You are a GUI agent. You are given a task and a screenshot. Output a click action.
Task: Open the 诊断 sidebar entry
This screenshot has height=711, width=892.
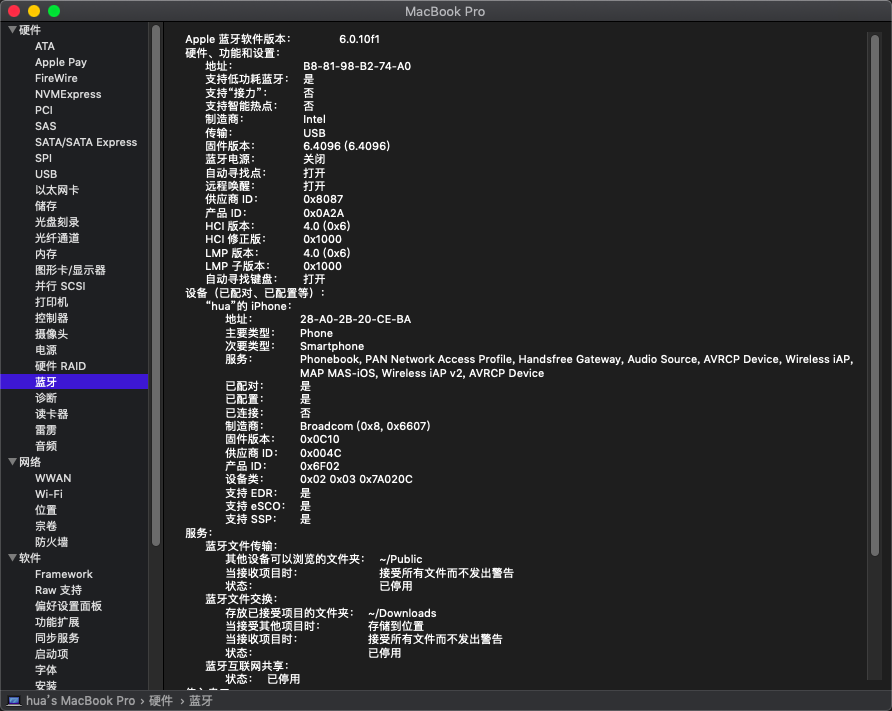[x=46, y=398]
